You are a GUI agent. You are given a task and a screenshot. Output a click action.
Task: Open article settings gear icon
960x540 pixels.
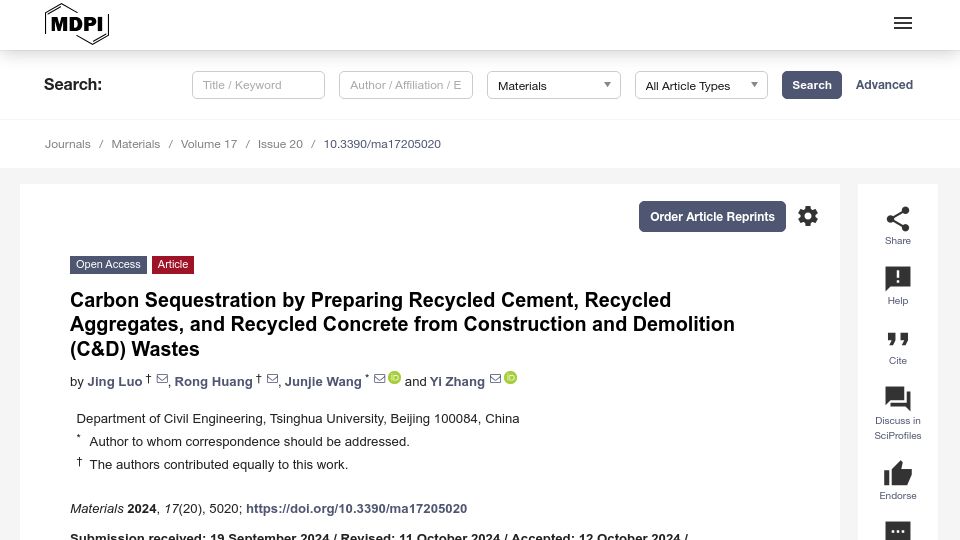pos(808,216)
